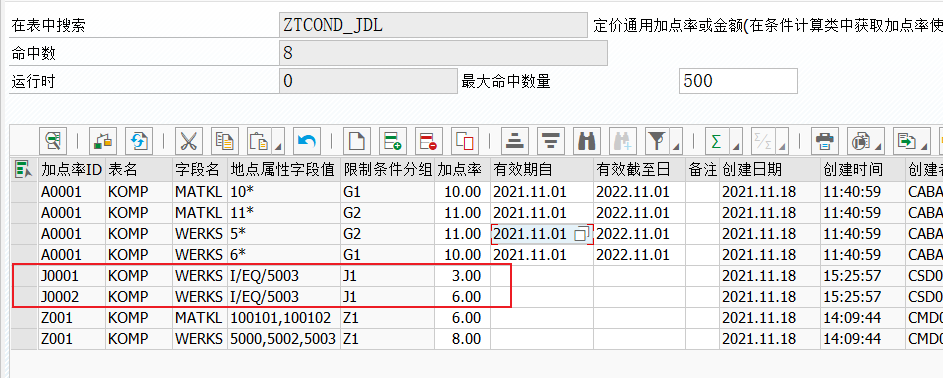Click the 备注 column header
The height and width of the screenshot is (378, 943).
click(702, 170)
